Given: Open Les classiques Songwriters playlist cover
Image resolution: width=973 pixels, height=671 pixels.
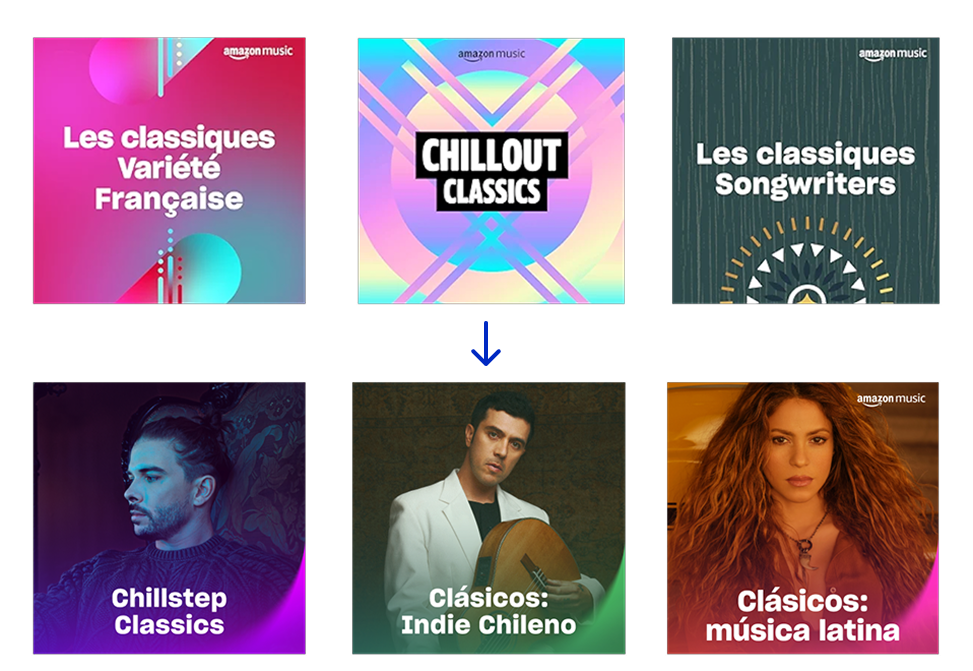Looking at the screenshot, I should 805,171.
